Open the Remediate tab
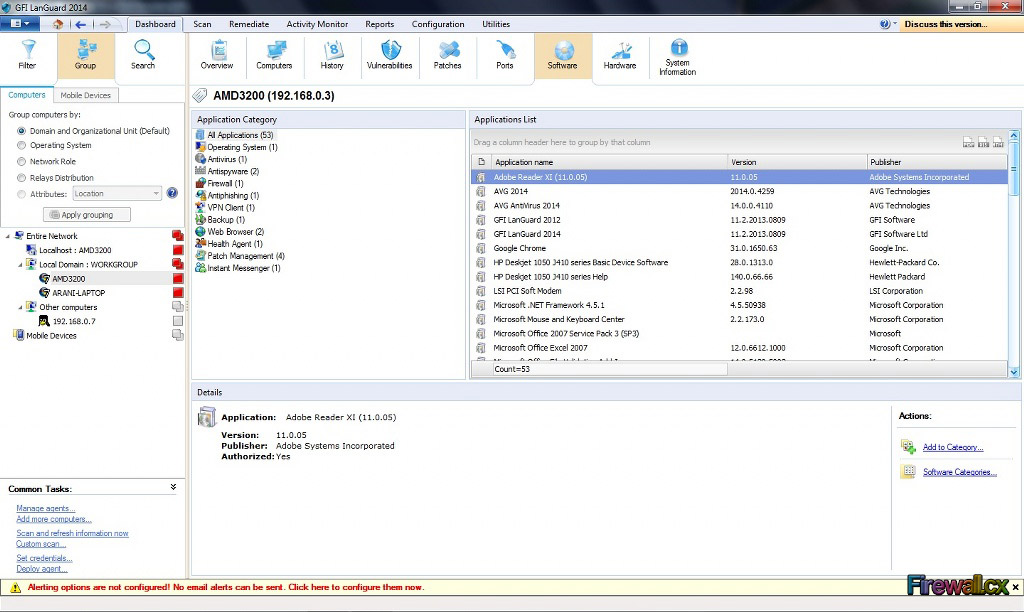Screen dimensions: 1024x612 point(249,24)
